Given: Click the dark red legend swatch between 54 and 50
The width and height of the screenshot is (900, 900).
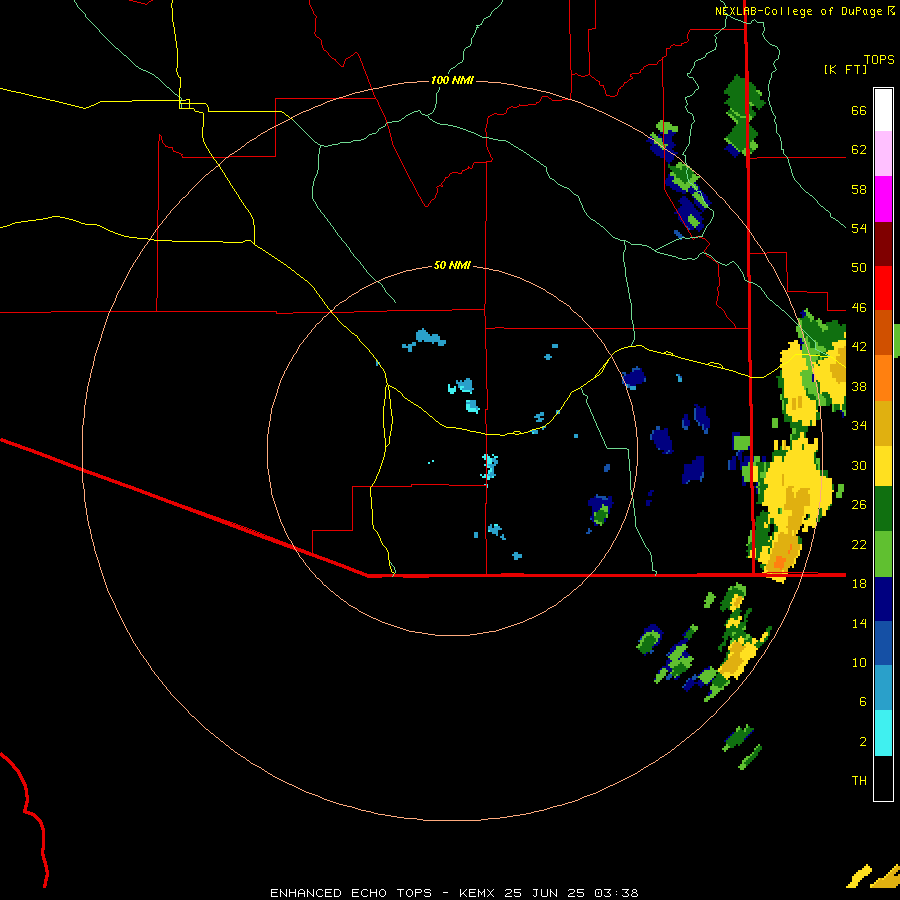Looking at the screenshot, I should tap(883, 243).
